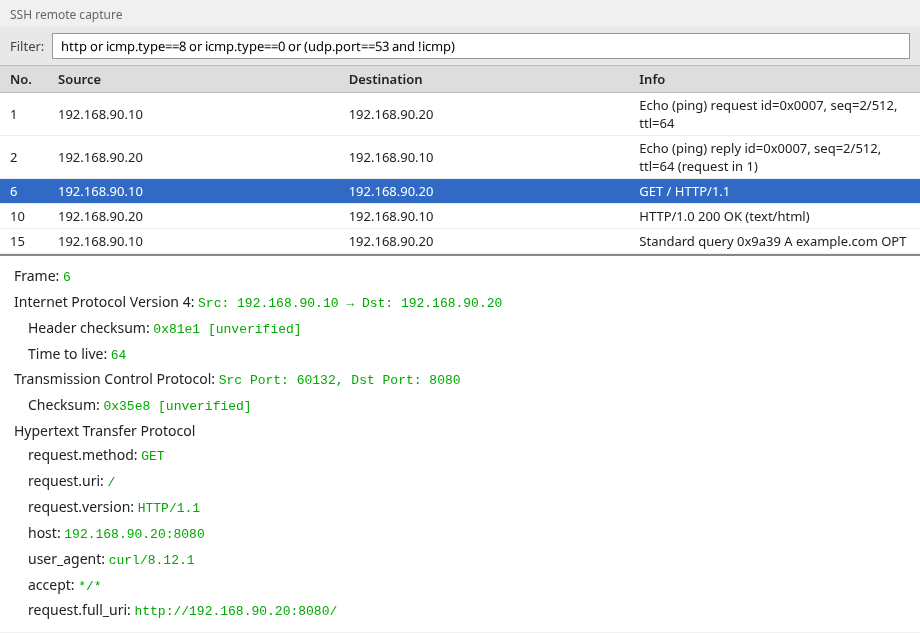920x633 pixels.
Task: Select the Source column header
Action: [x=79, y=79]
